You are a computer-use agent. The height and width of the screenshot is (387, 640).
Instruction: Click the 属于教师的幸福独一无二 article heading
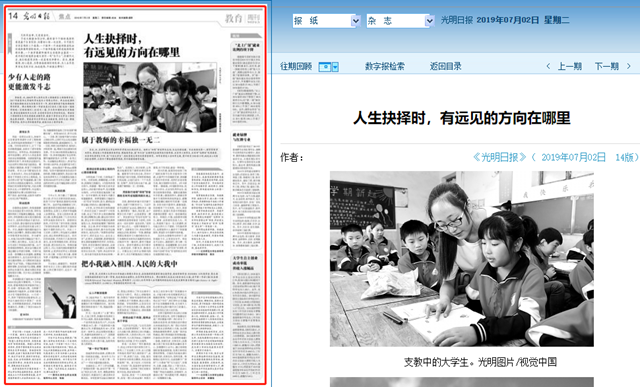click(121, 140)
